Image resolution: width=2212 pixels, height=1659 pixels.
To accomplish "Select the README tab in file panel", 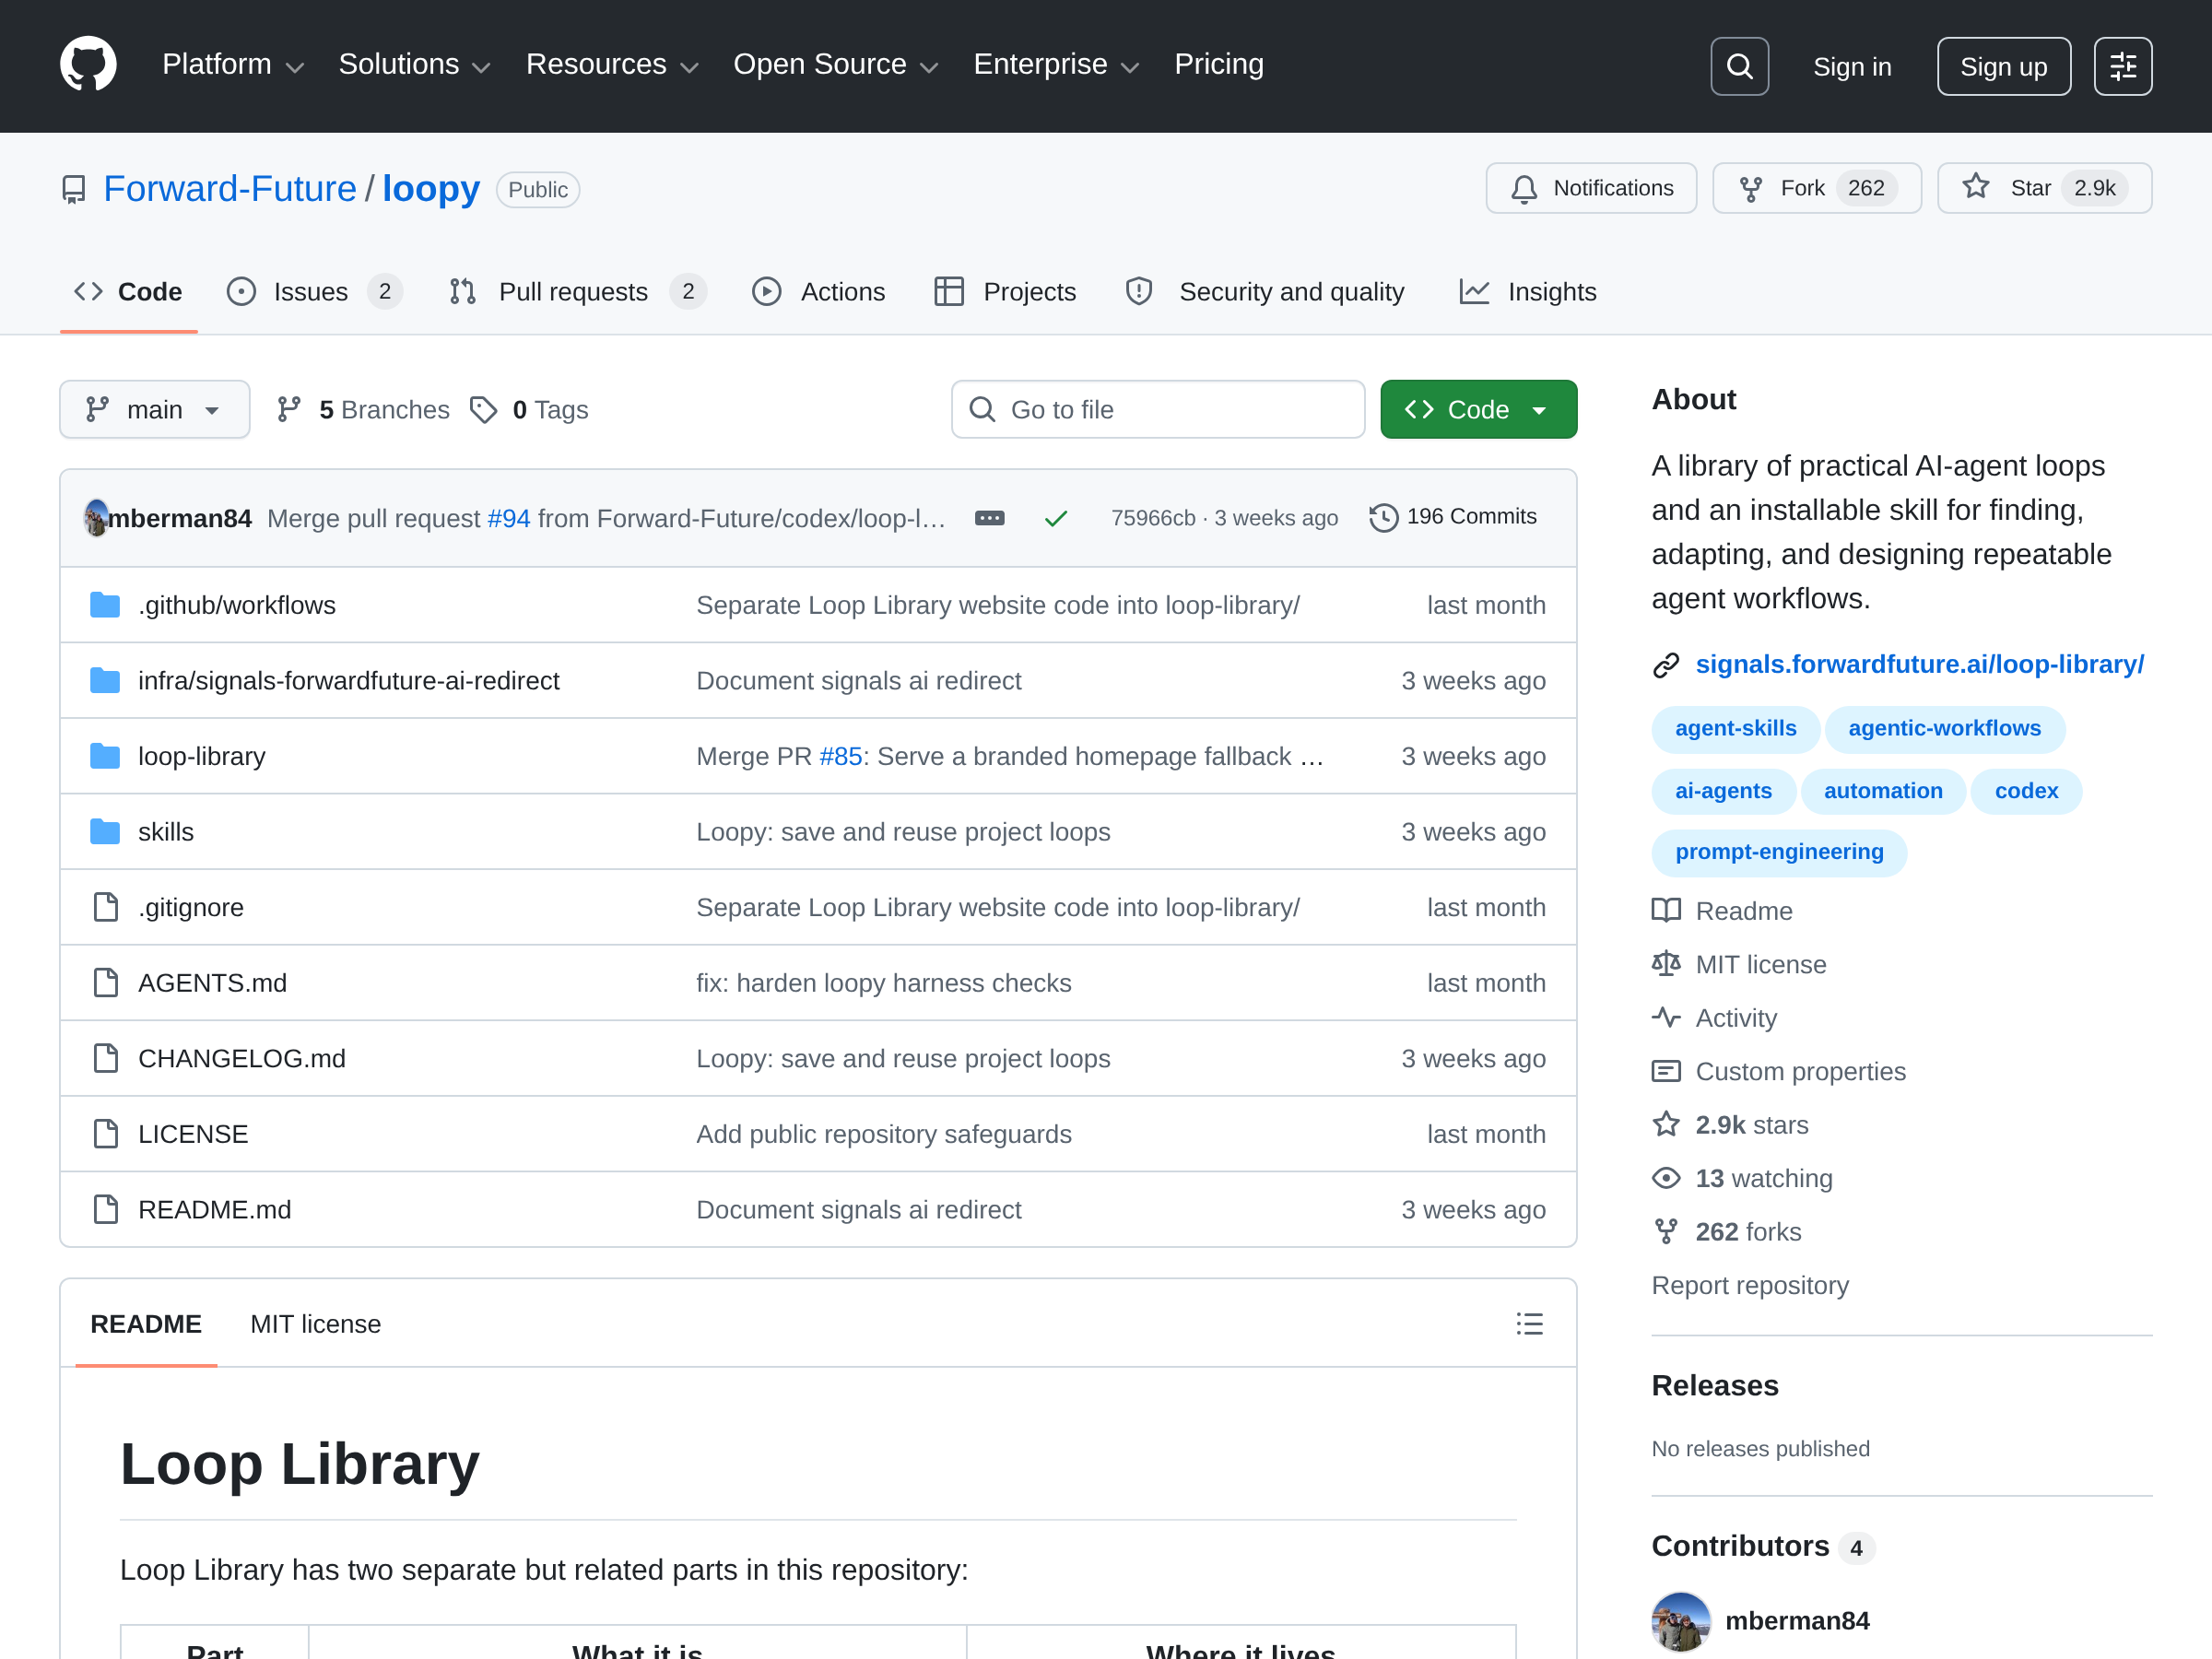I will pyautogui.click(x=146, y=1324).
